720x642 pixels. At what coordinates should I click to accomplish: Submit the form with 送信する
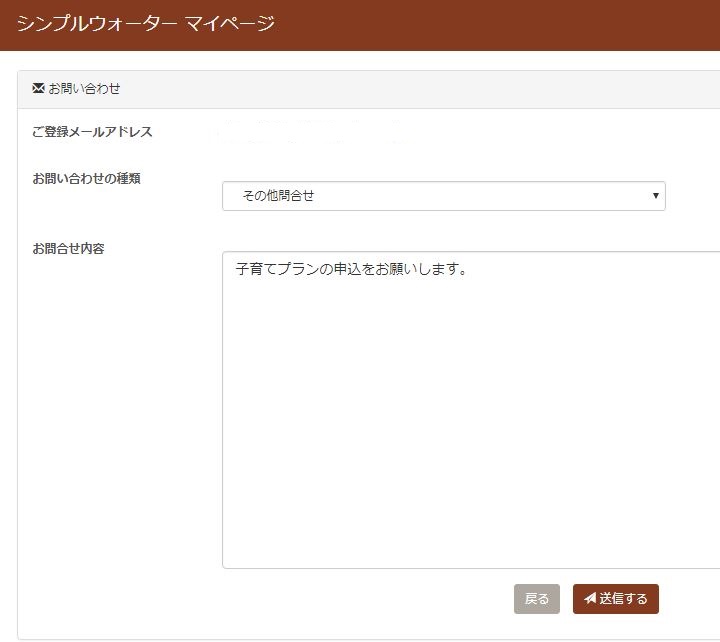click(x=616, y=599)
